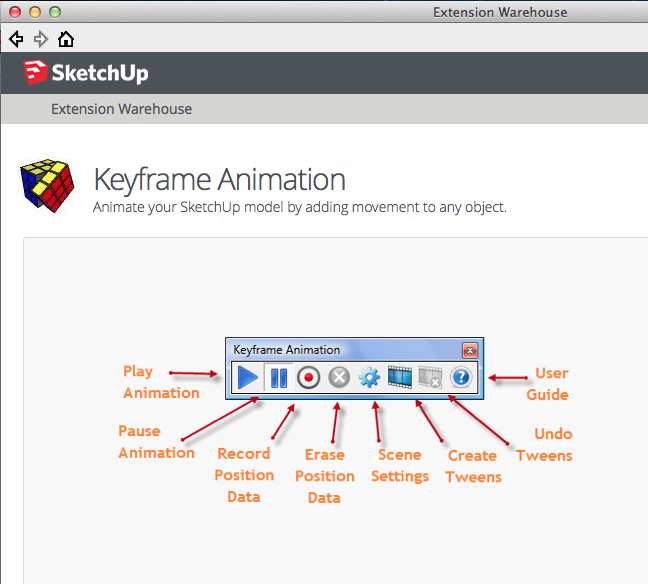Click the Play Animation triangle
The width and height of the screenshot is (648, 584).
click(248, 377)
